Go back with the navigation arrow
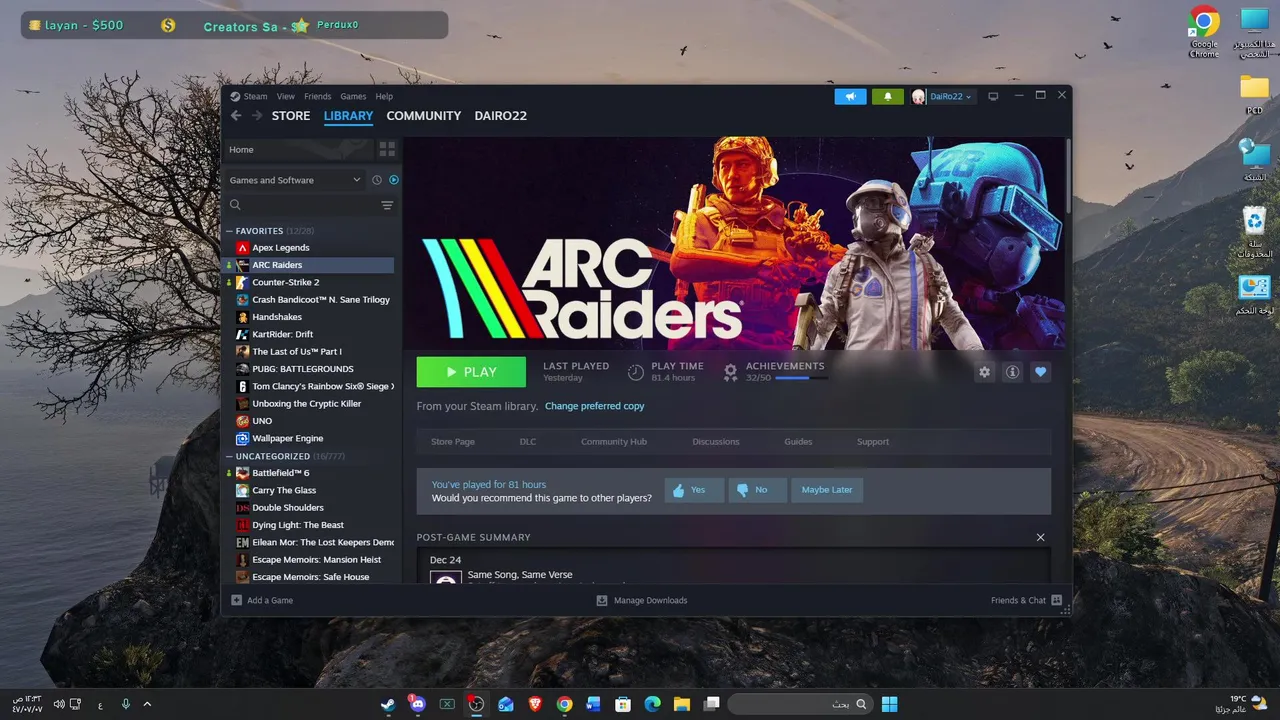The width and height of the screenshot is (1280, 720). 236,116
